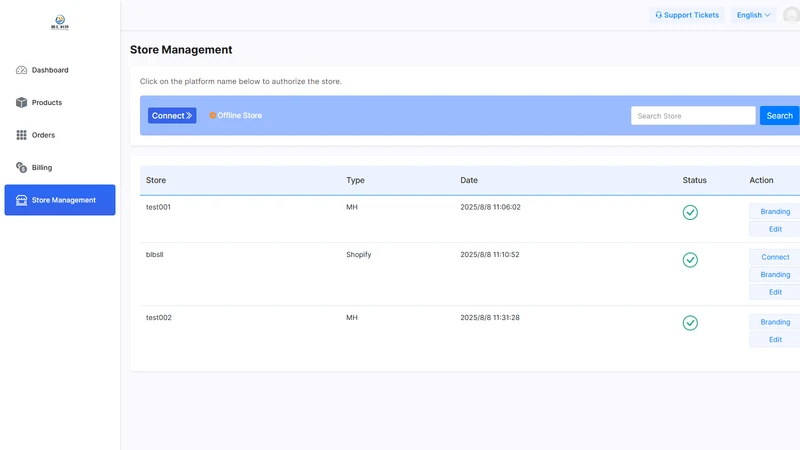Image resolution: width=800 pixels, height=450 pixels.
Task: Click the Products box icon
Action: coord(21,103)
